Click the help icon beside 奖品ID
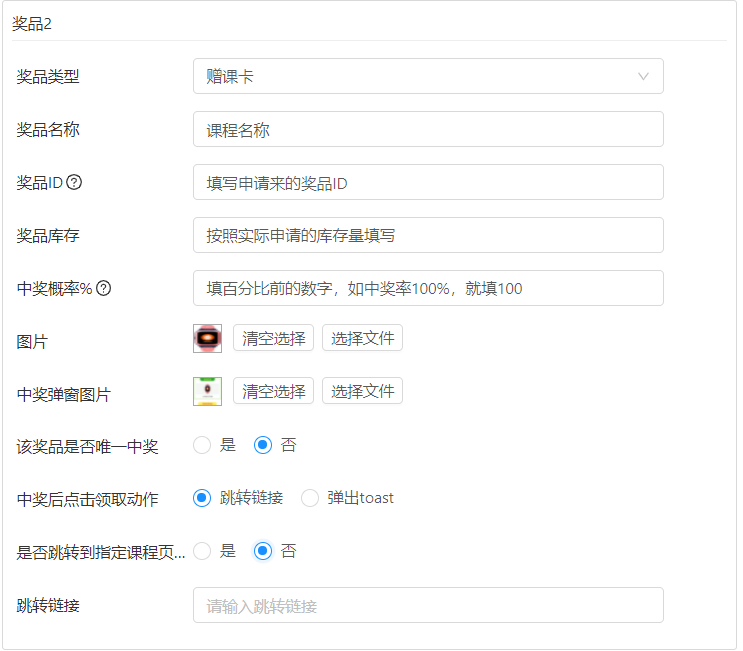The image size is (743, 651). [x=74, y=182]
